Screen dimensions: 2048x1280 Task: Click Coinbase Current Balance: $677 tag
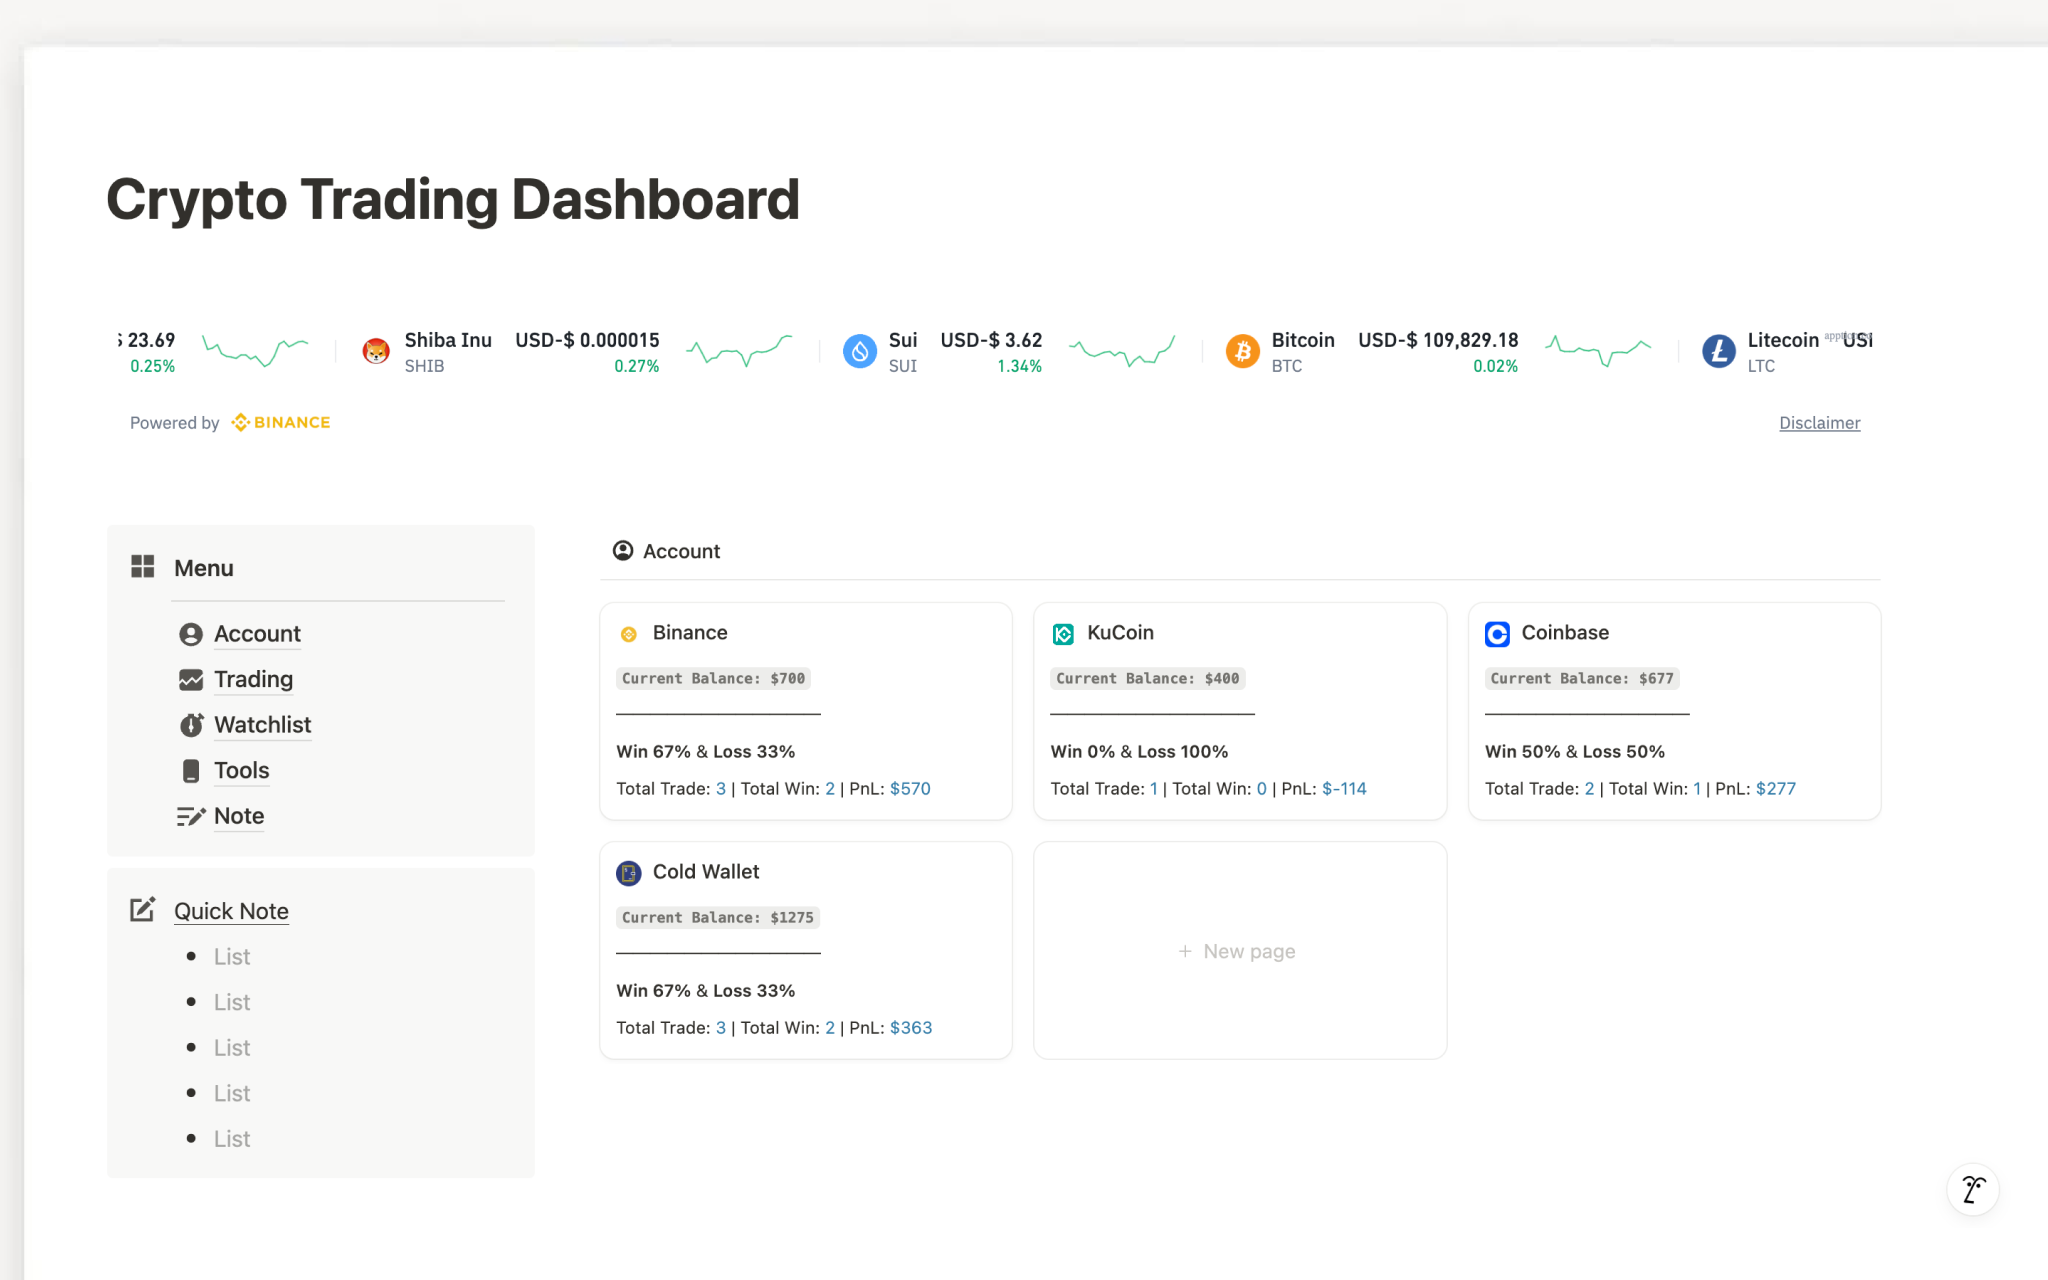pyautogui.click(x=1582, y=678)
